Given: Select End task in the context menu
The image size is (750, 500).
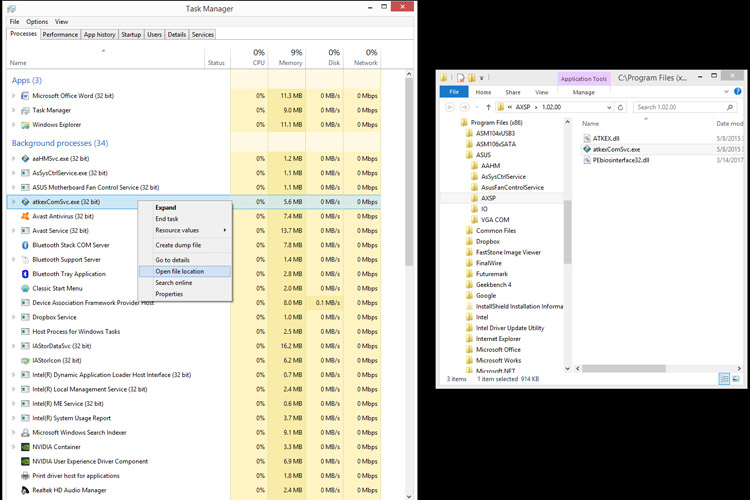Looking at the screenshot, I should pyautogui.click(x=185, y=219).
